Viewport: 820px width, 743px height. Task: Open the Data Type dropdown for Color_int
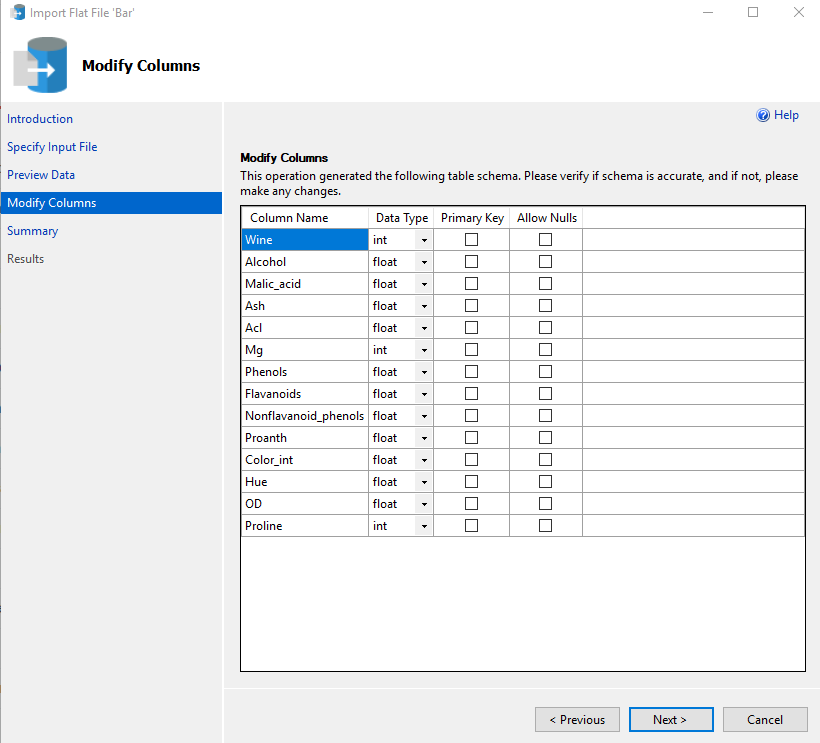coord(424,460)
